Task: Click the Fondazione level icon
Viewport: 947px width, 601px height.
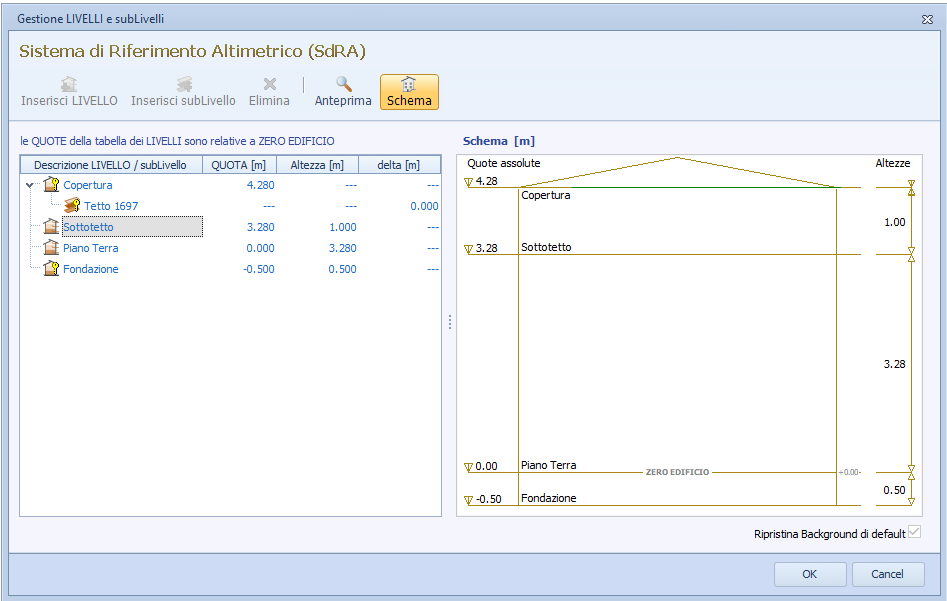Action: tap(51, 269)
